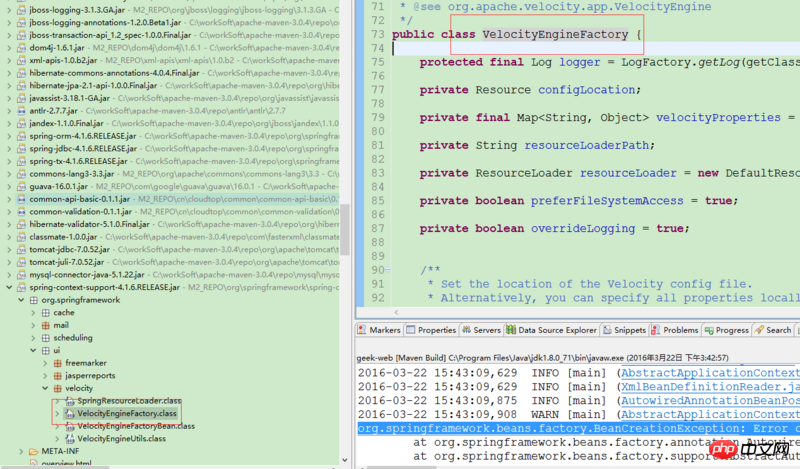Click the configLocation field in the editor
The height and width of the screenshot is (469, 800).
click(586, 90)
